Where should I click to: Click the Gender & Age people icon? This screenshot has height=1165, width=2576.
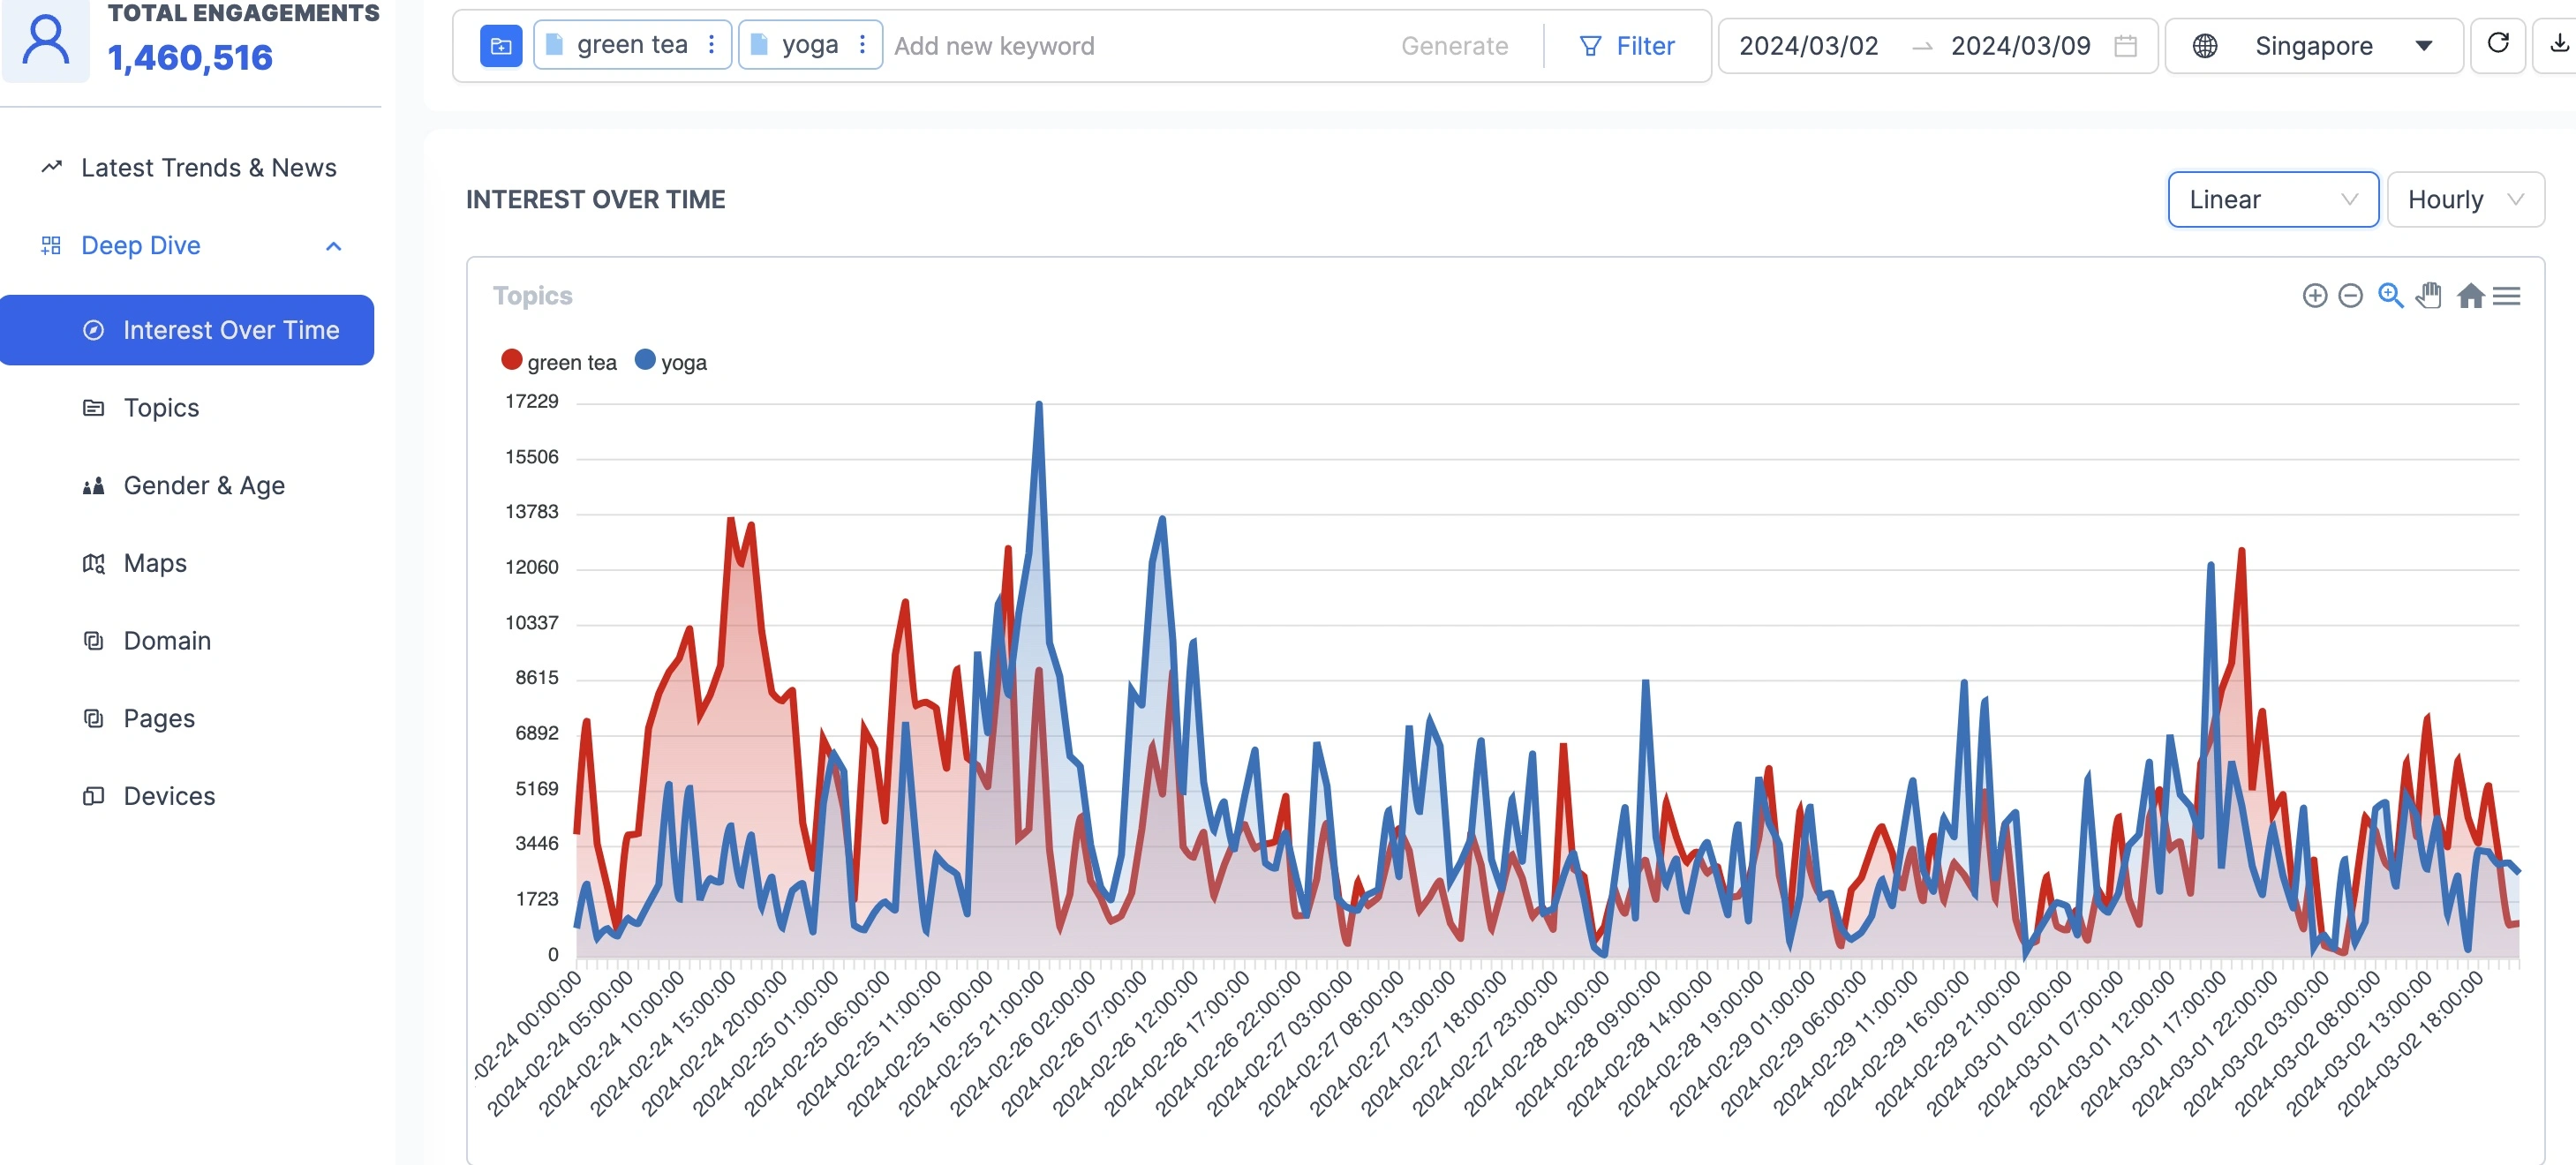[x=94, y=486]
